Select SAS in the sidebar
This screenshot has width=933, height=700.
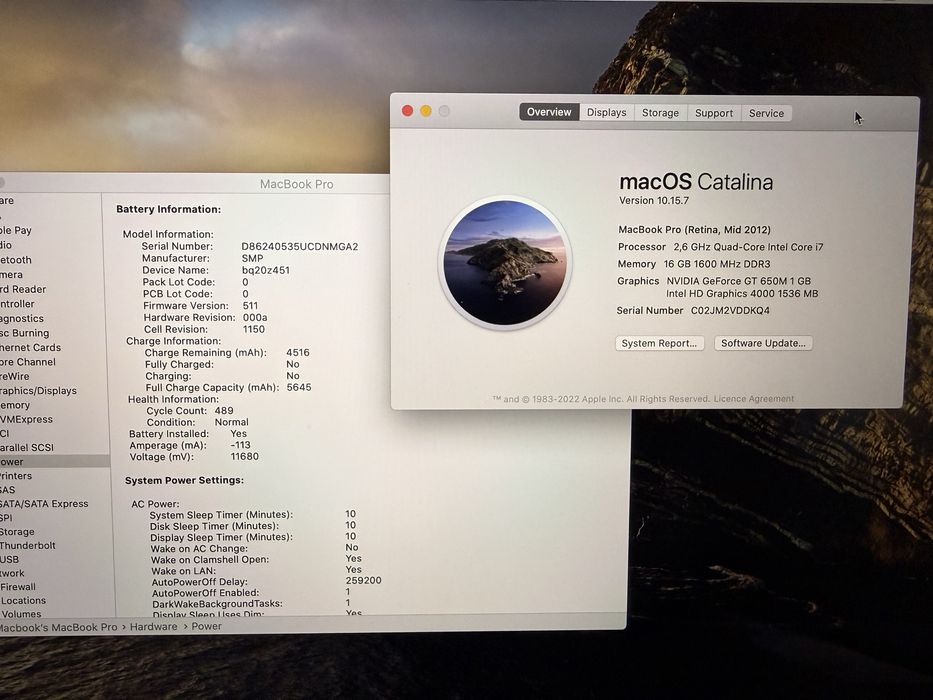pos(8,490)
